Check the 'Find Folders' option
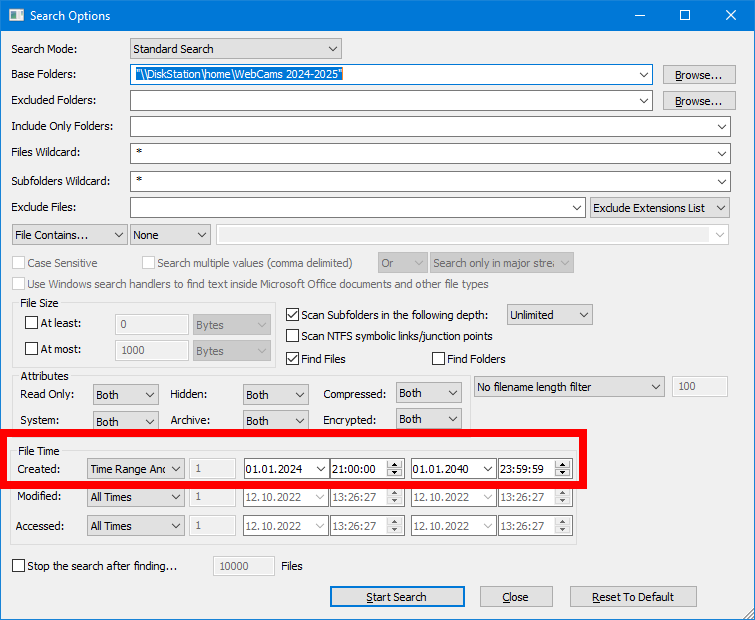Viewport: 755px width, 620px height. coord(438,359)
